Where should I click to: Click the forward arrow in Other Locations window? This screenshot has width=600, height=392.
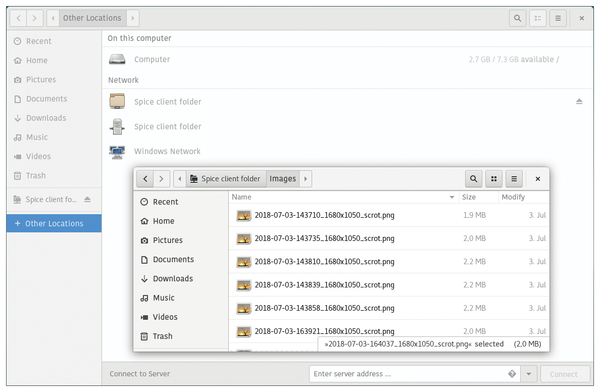[34, 18]
